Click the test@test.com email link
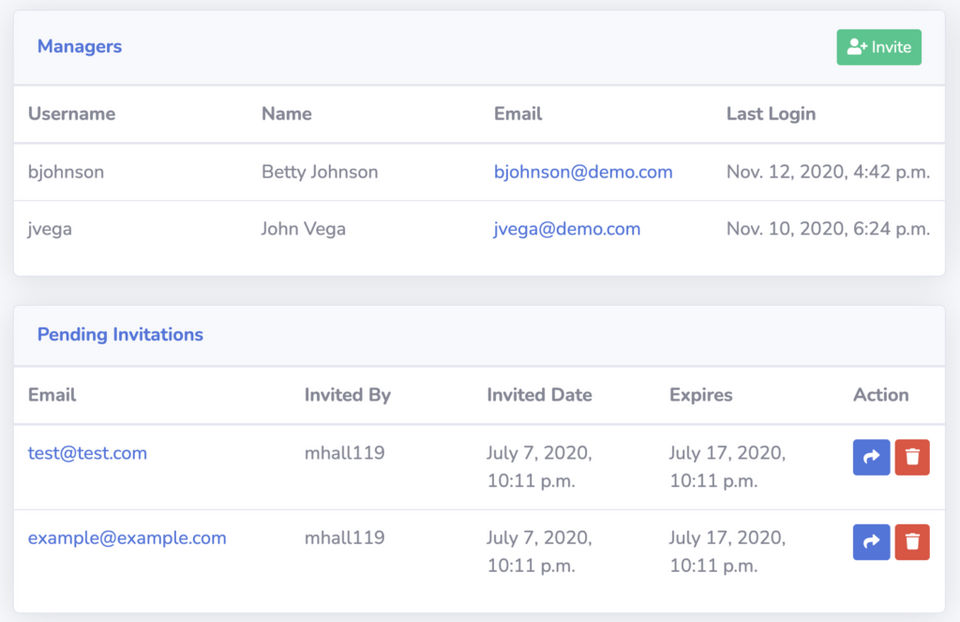The height and width of the screenshot is (622, 960). point(87,453)
